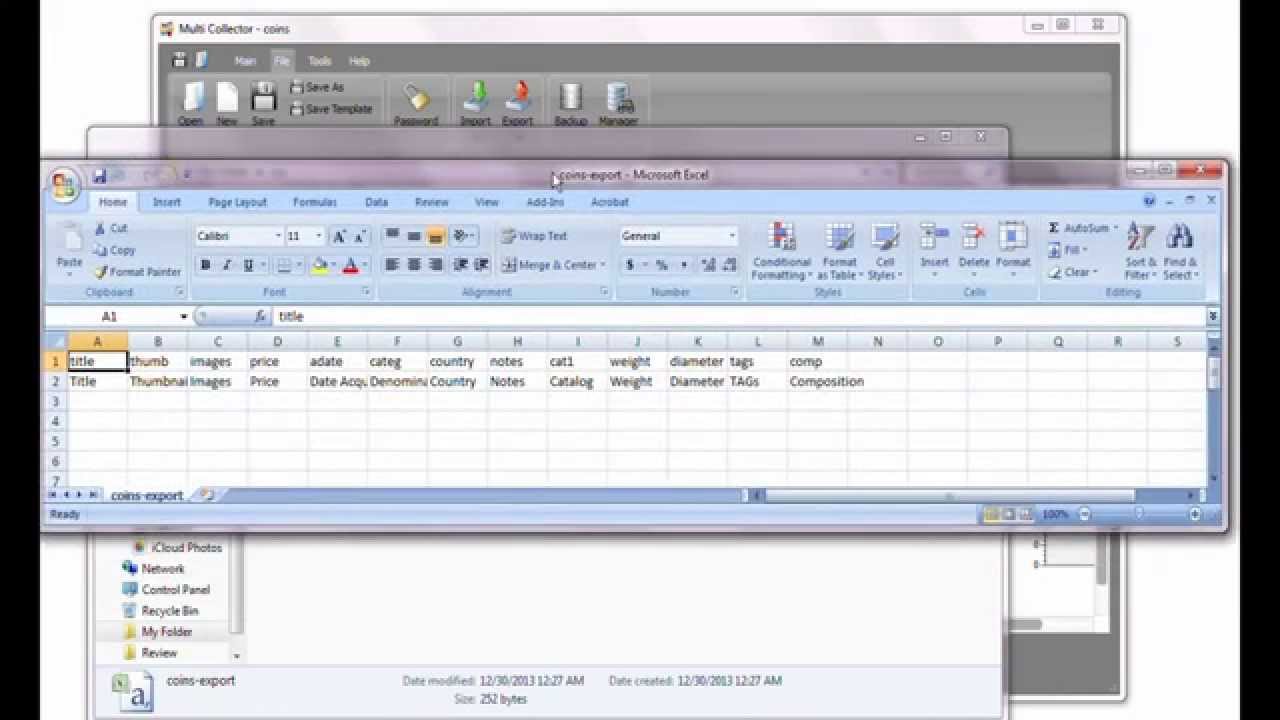Viewport: 1280px width, 720px height.
Task: Click the Zoom In plus button
Action: [x=1195, y=514]
